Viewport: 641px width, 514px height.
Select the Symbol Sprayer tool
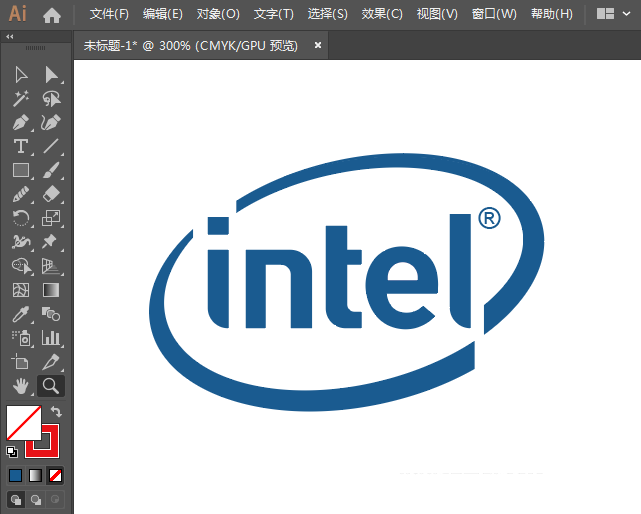[21, 338]
